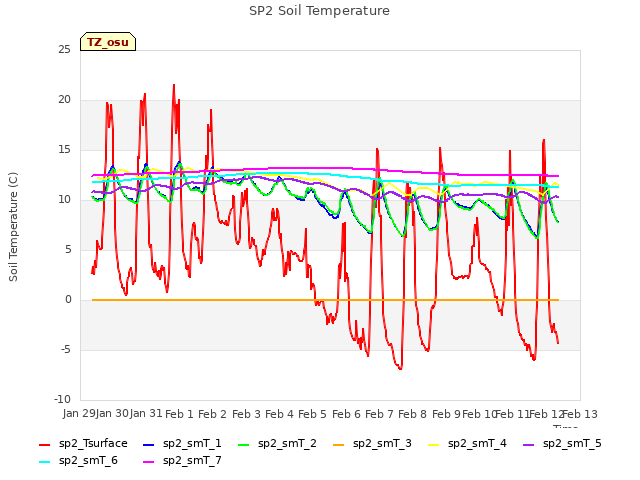This screenshot has height=480, width=640.
Task: Click the Feb 2 x-axis tick label
Action: (x=212, y=414)
